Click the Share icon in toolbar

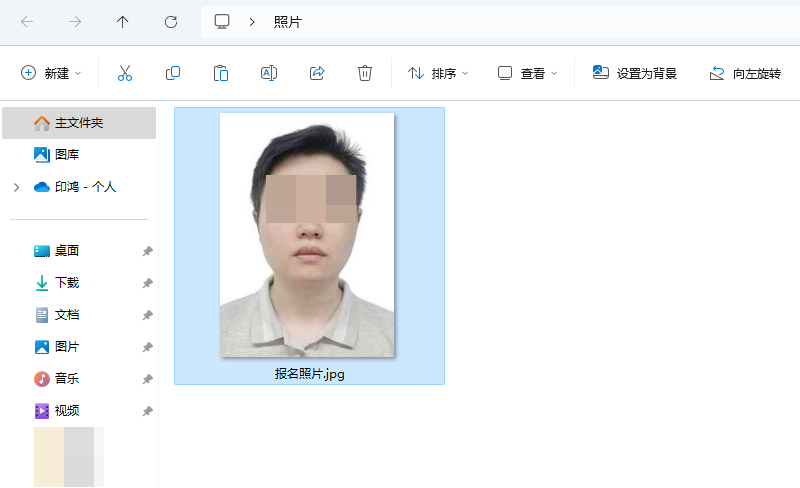click(317, 73)
